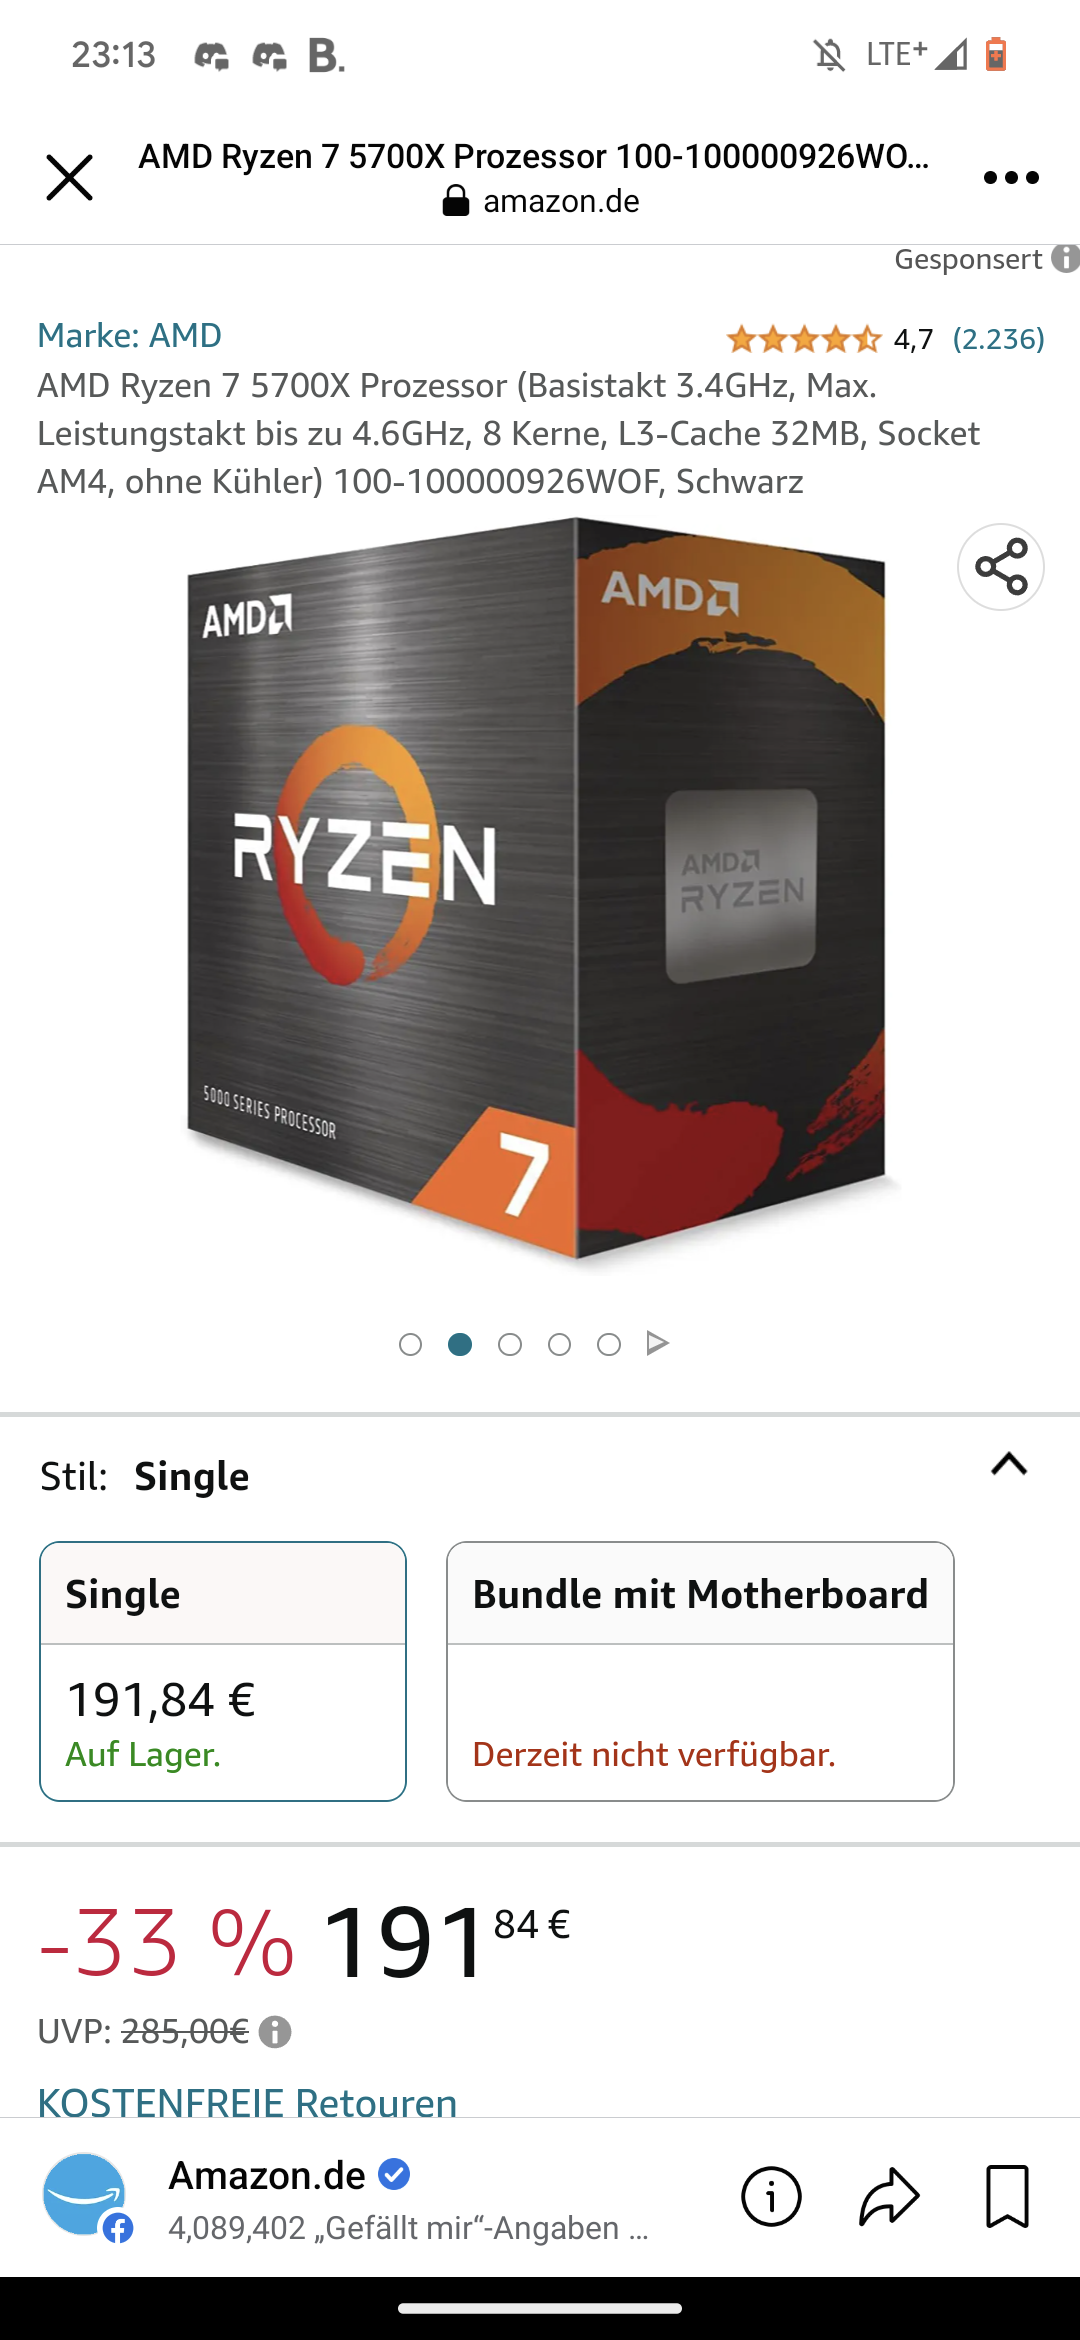This screenshot has width=1080, height=2340.
Task: Play the product video indicator
Action: point(657,1343)
